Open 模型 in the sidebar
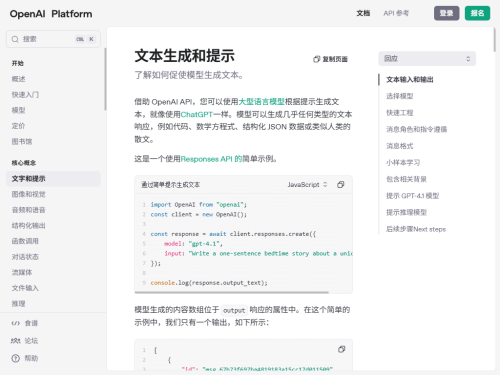 tap(19, 110)
